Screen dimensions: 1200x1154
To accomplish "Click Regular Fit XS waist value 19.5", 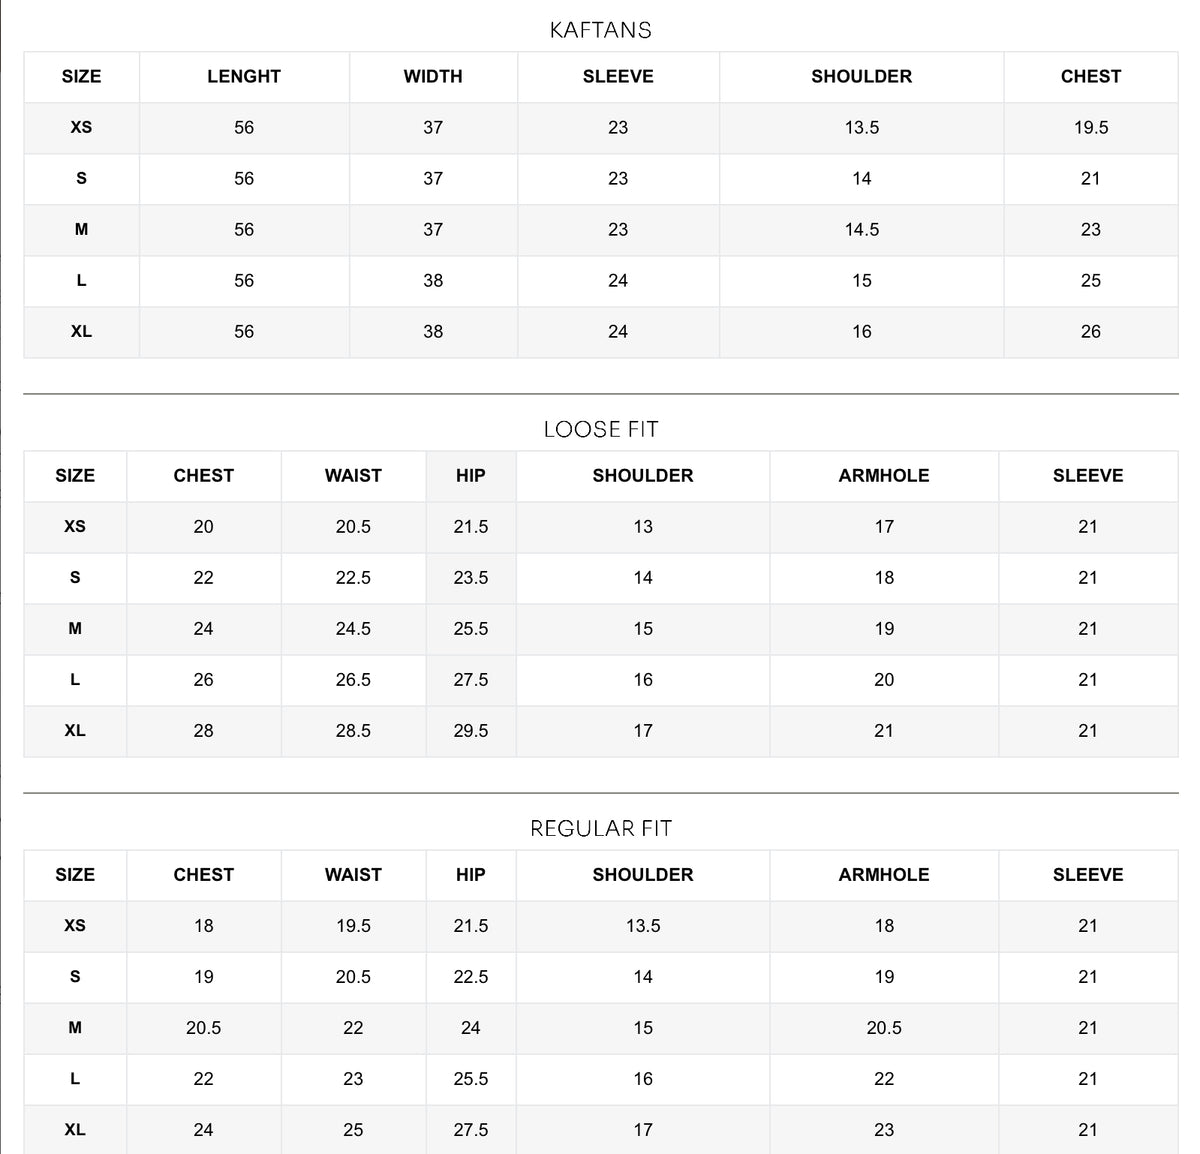I will 353,926.
